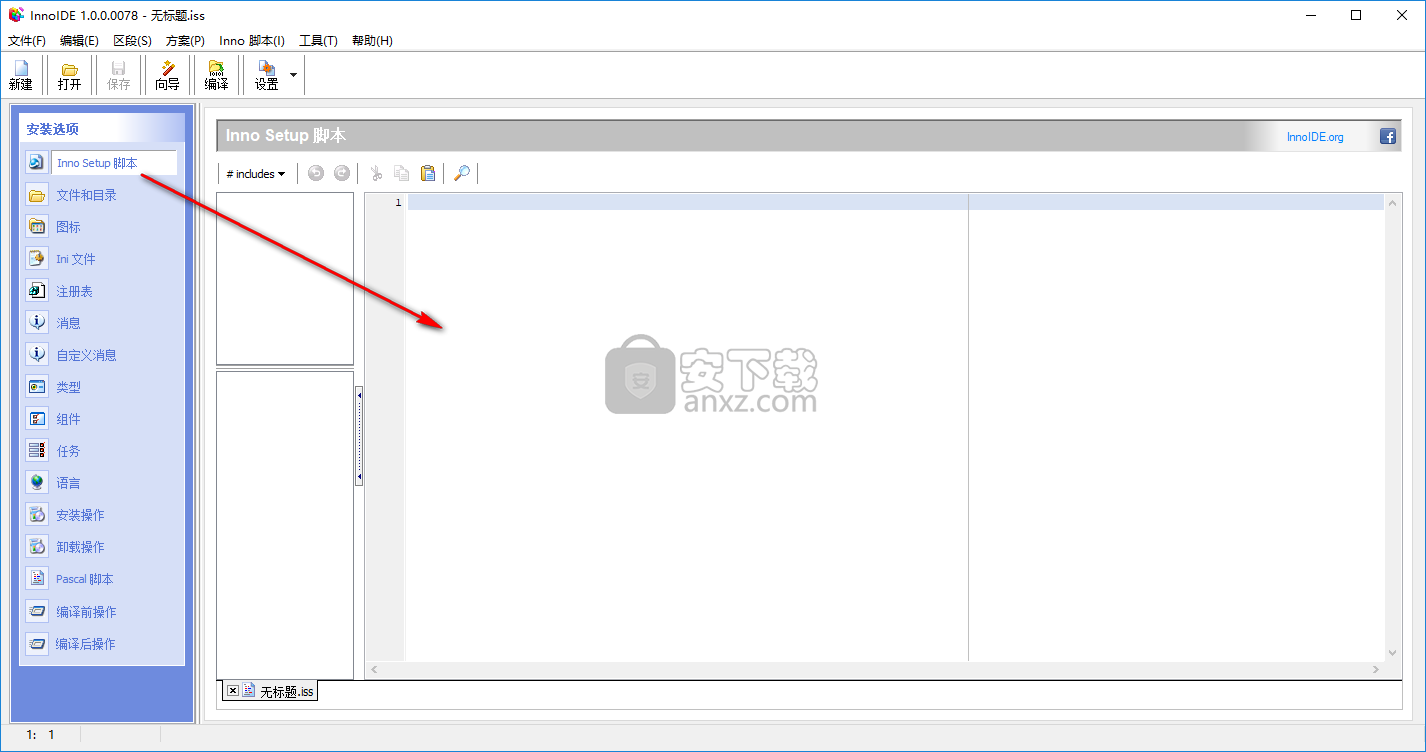Click line 1 in the code editor
The width and height of the screenshot is (1426, 752).
tap(895, 202)
